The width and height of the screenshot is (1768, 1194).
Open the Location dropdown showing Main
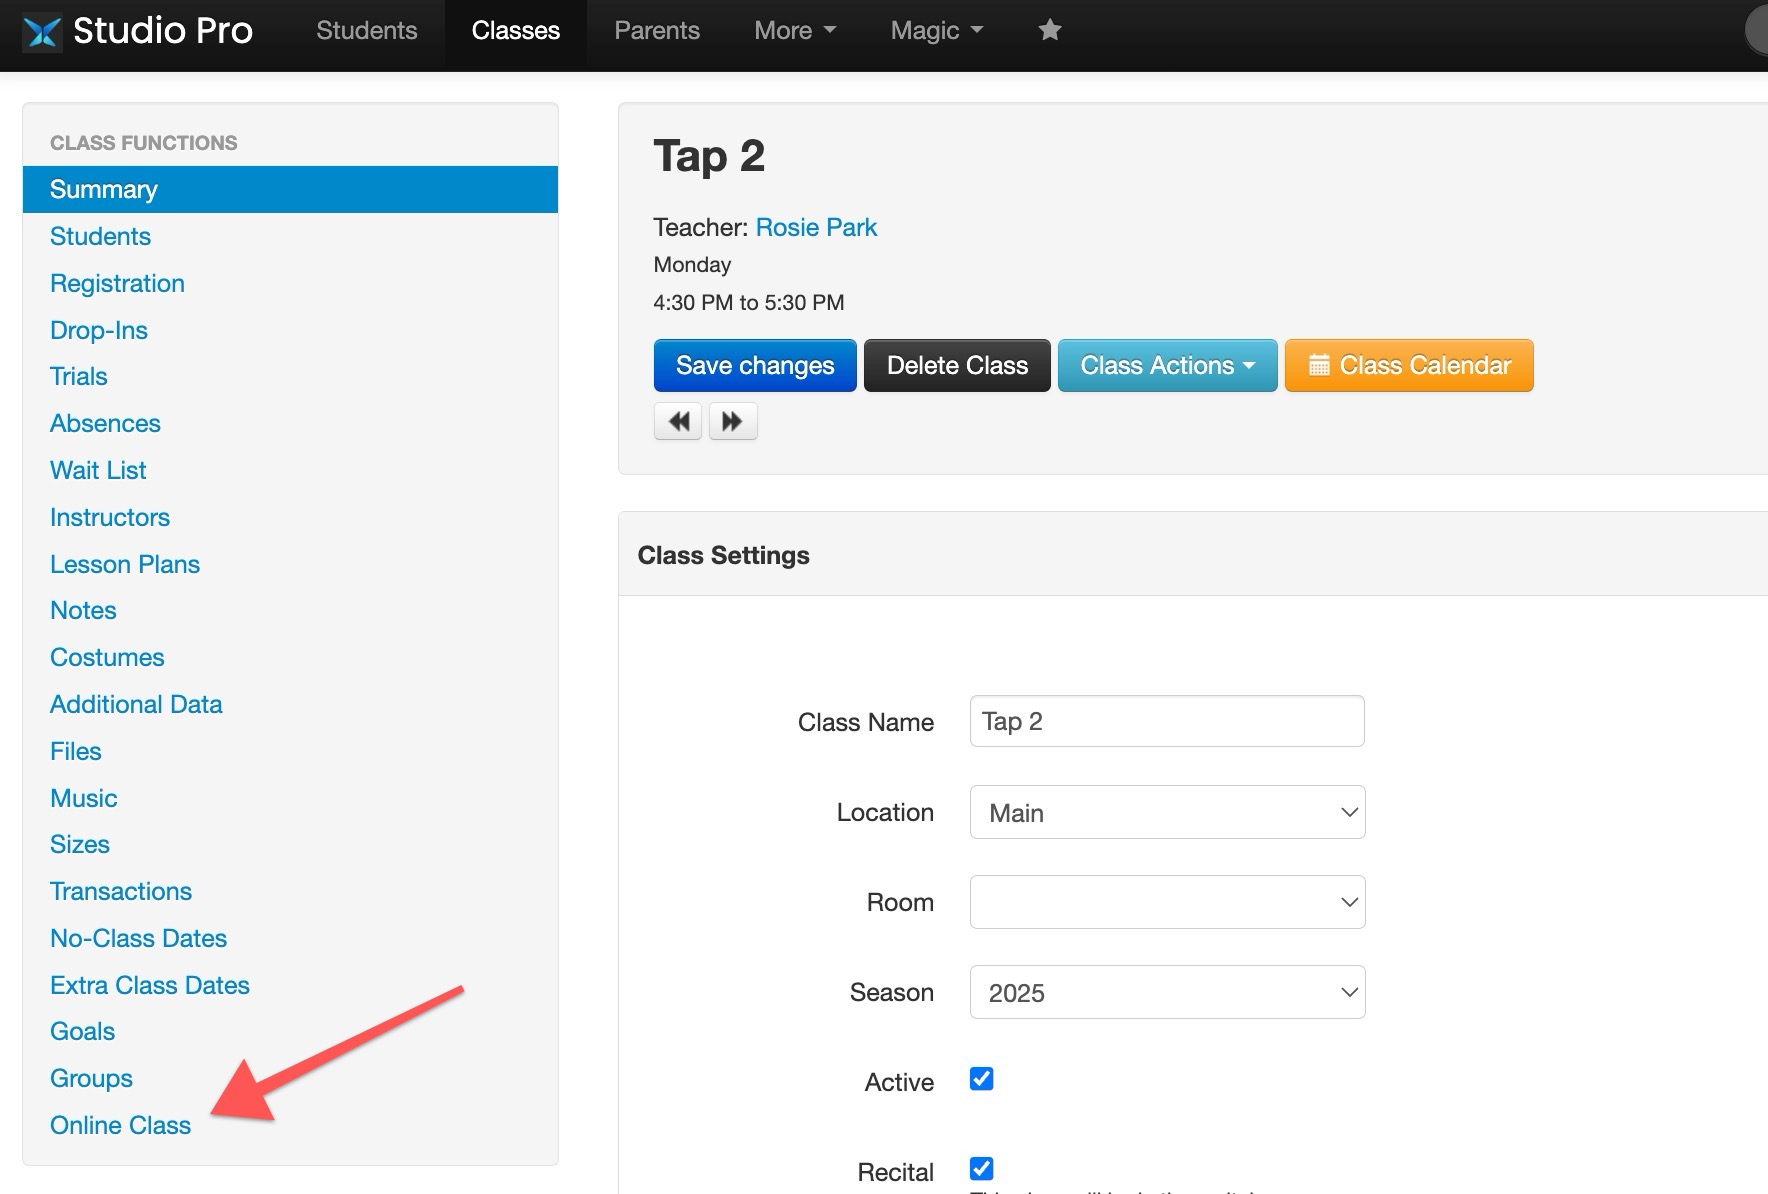[1167, 812]
